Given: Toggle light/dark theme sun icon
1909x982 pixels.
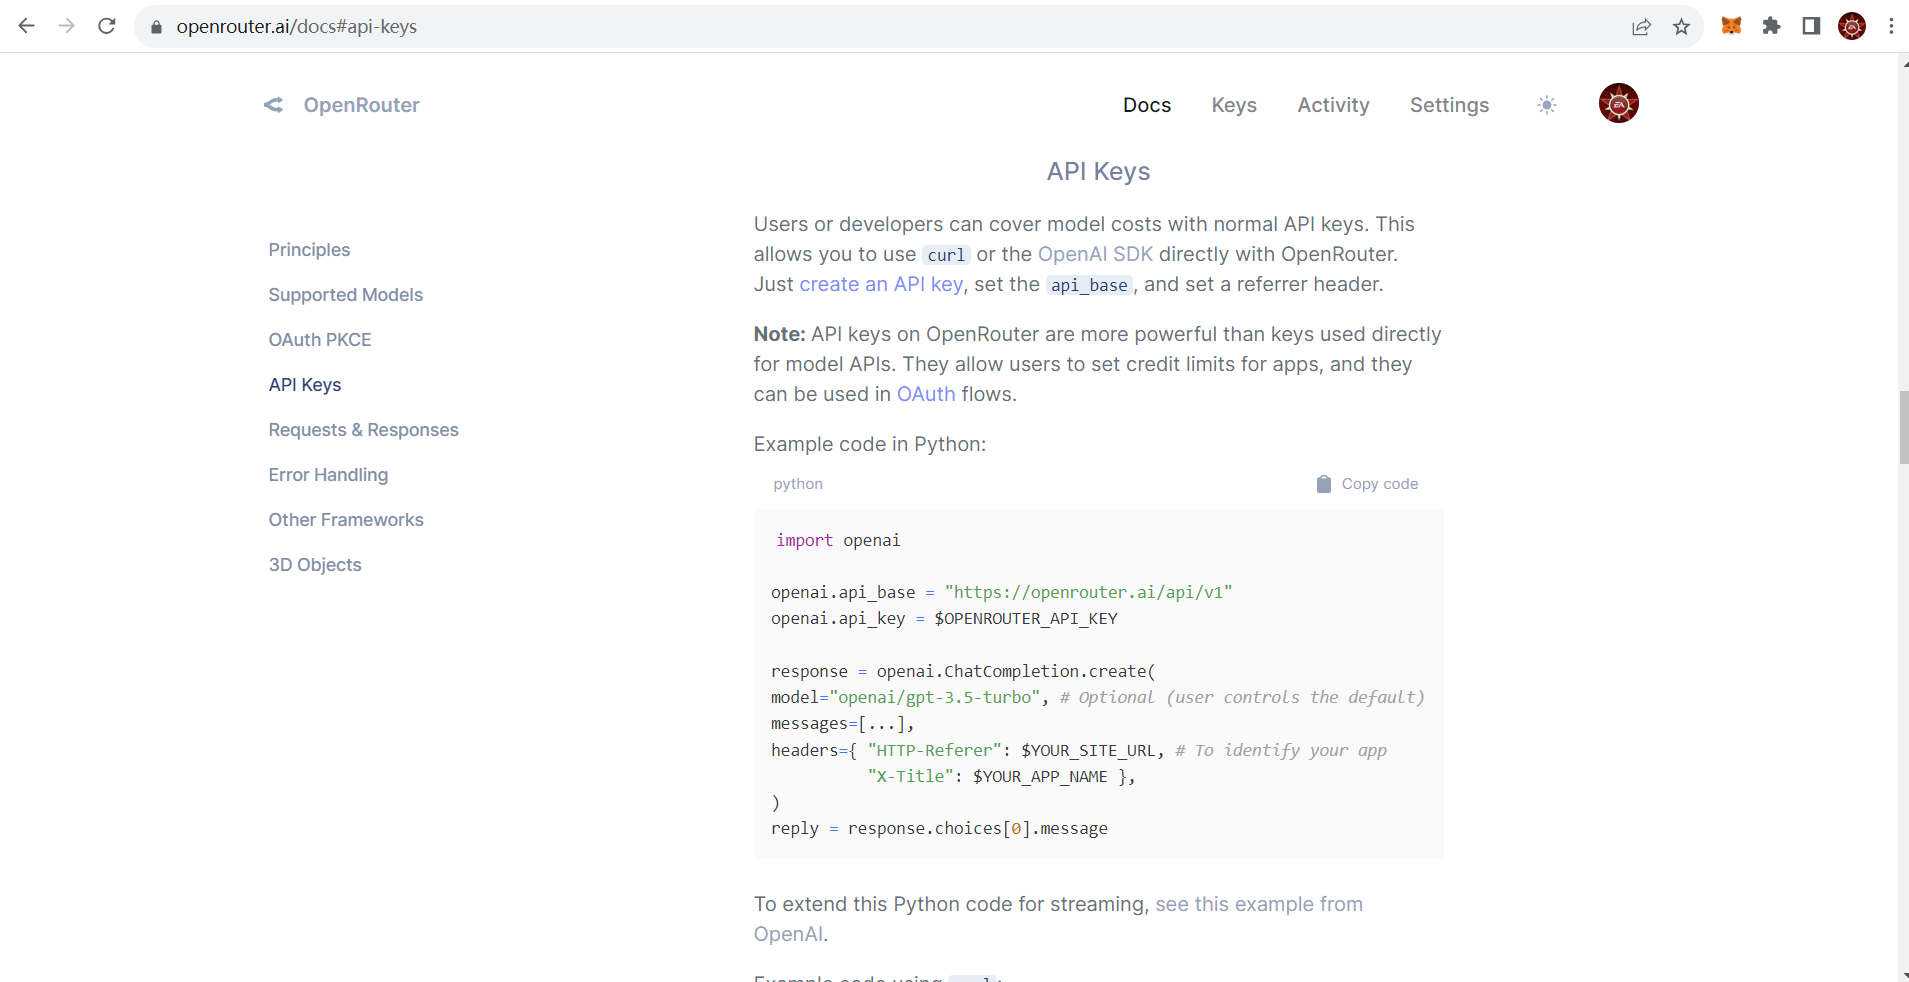Looking at the screenshot, I should pos(1547,105).
